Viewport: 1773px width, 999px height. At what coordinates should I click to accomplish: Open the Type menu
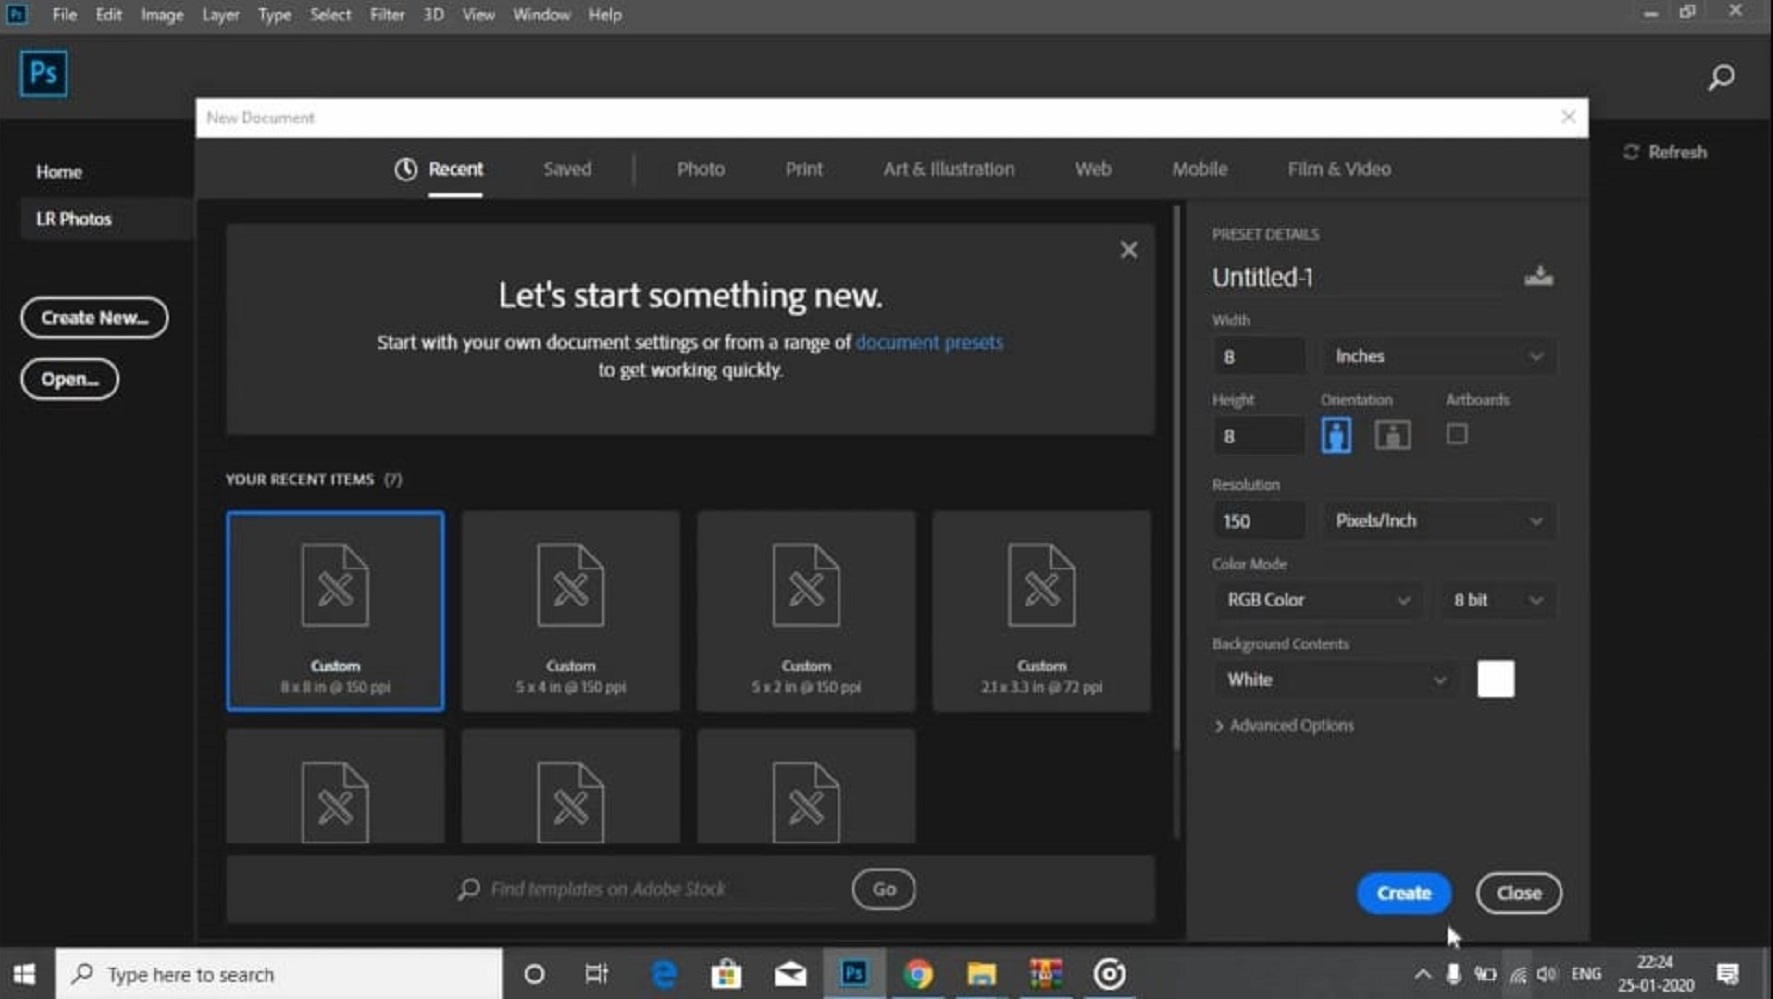point(274,15)
